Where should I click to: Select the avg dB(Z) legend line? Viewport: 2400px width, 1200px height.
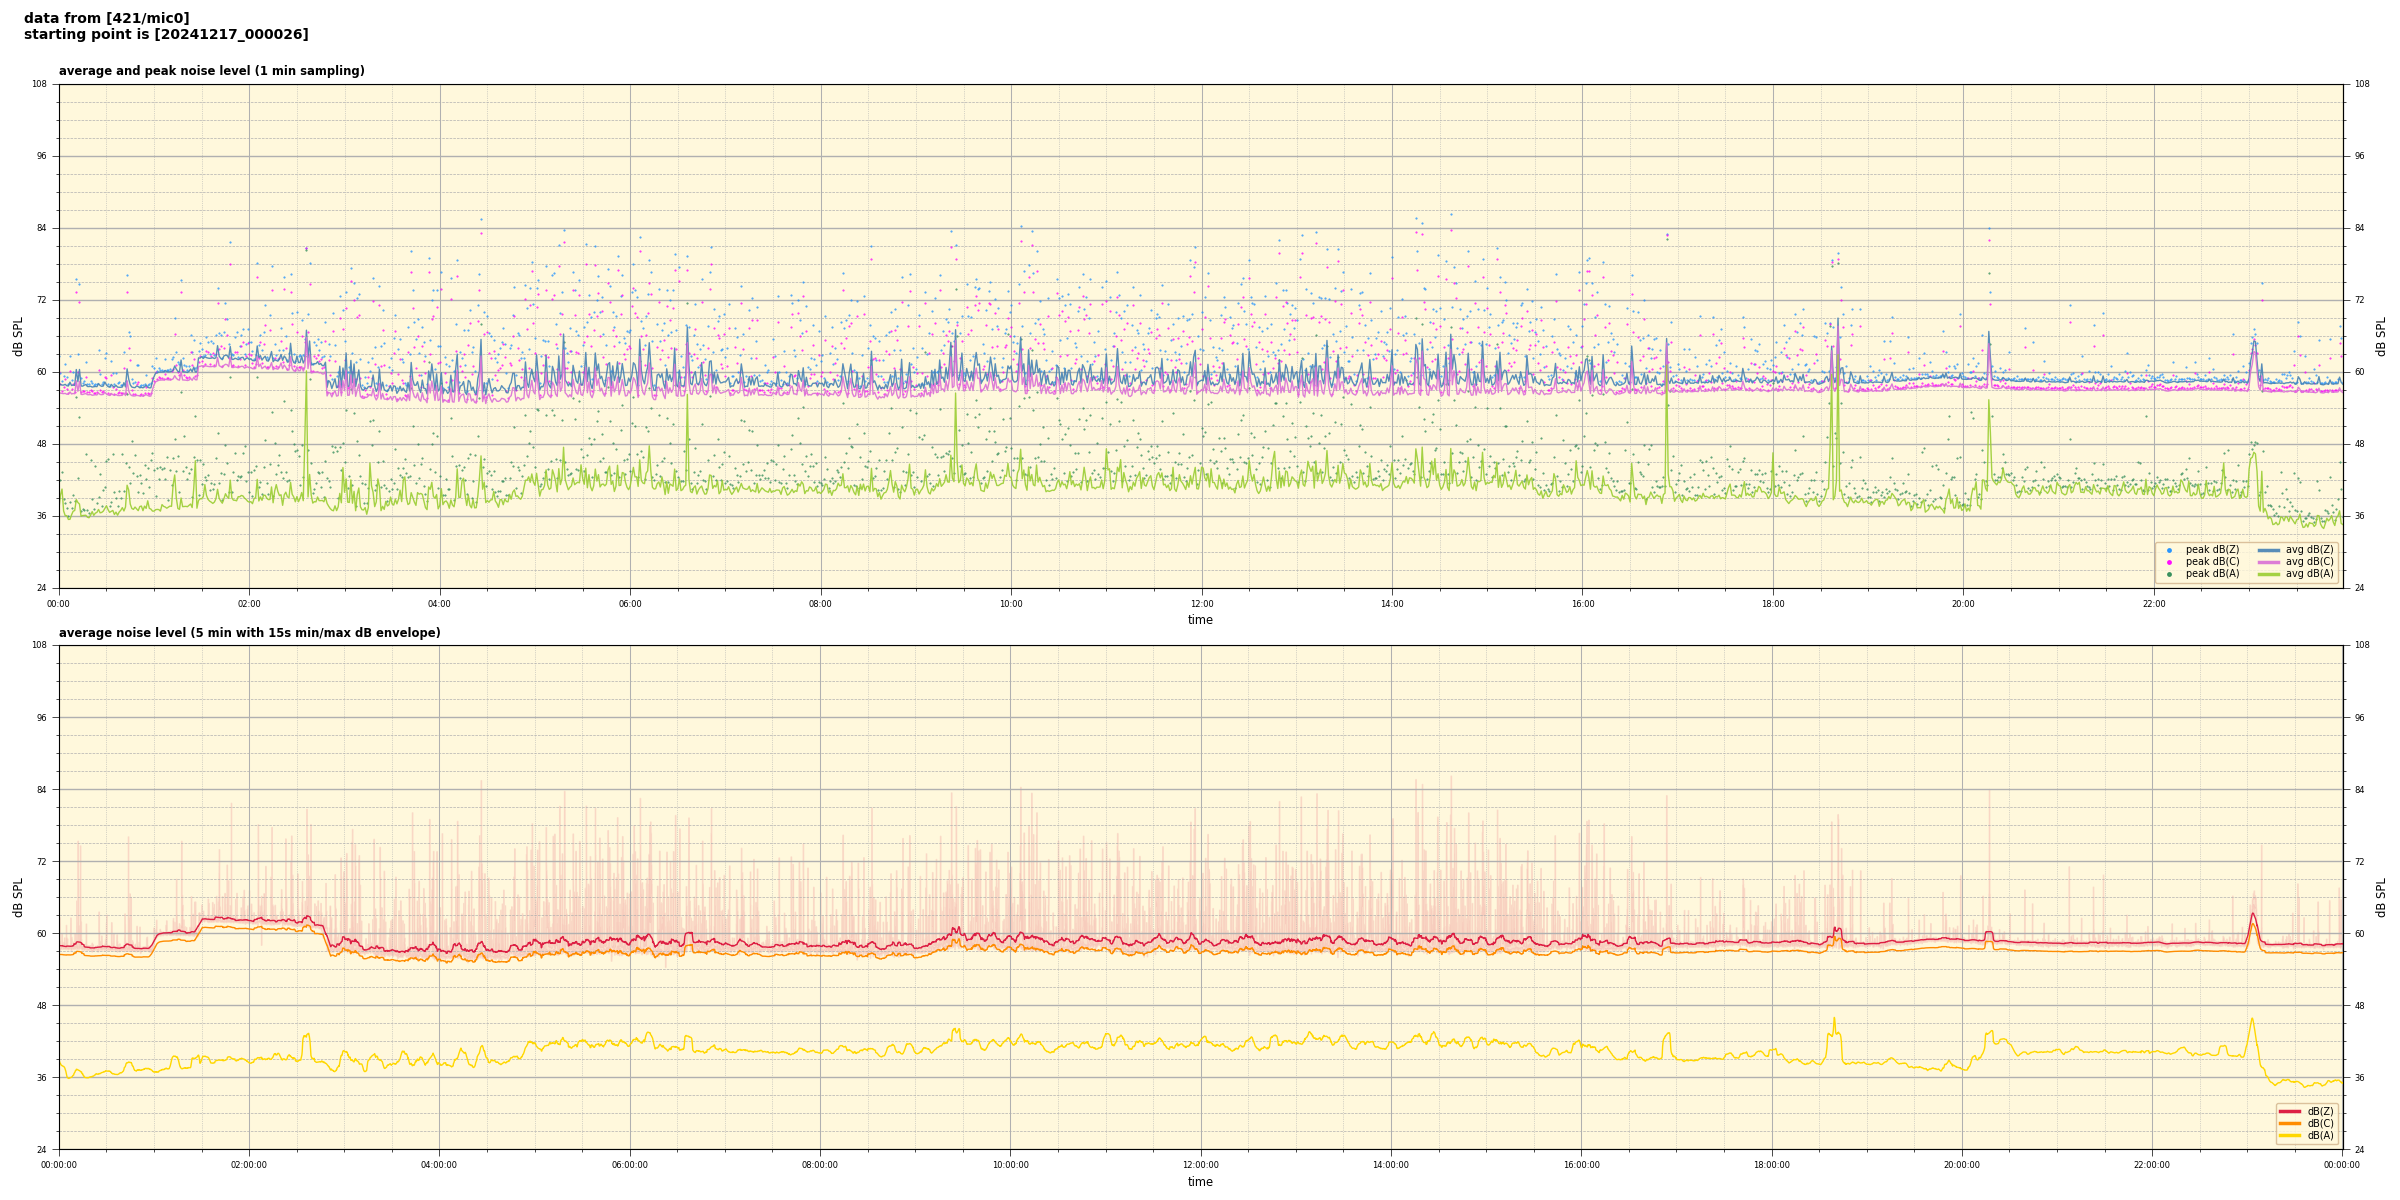2269,550
